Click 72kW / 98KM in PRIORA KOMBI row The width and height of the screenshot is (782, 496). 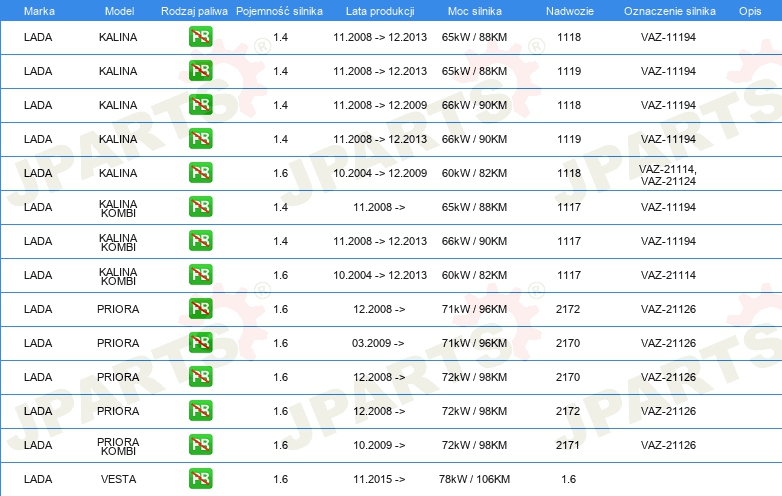click(x=474, y=445)
